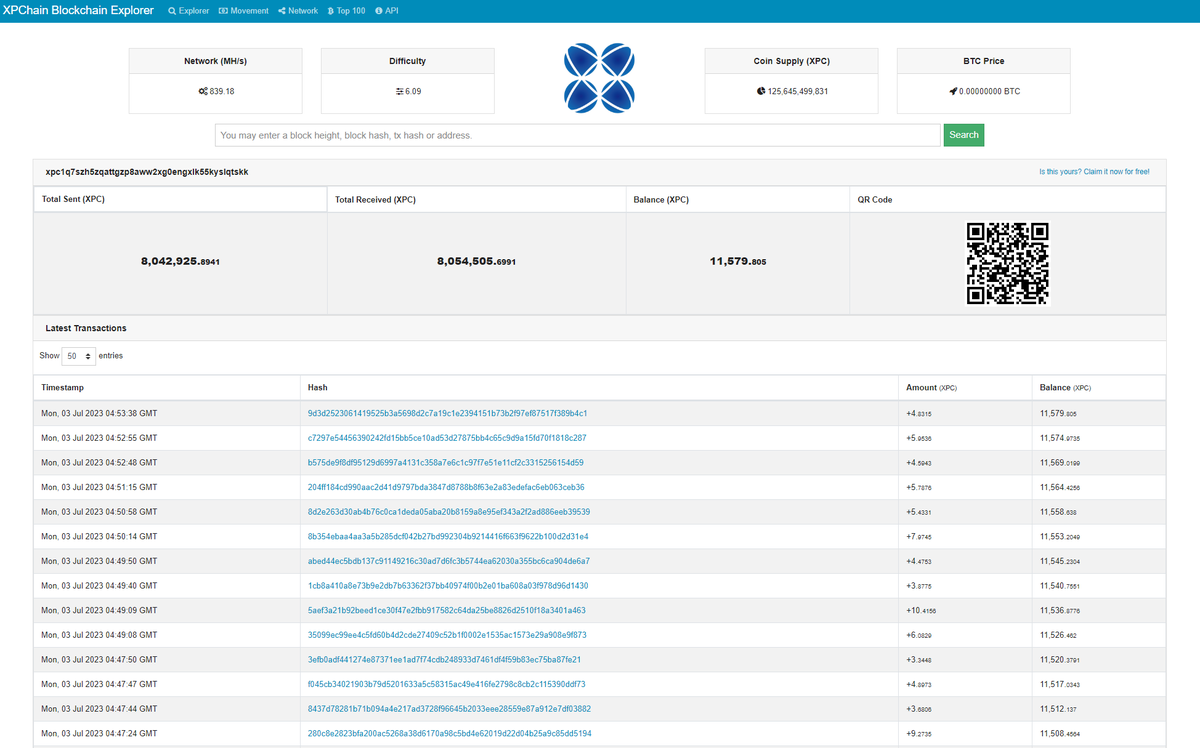Open transaction hash starting 8437d78281b71b09

(449, 709)
